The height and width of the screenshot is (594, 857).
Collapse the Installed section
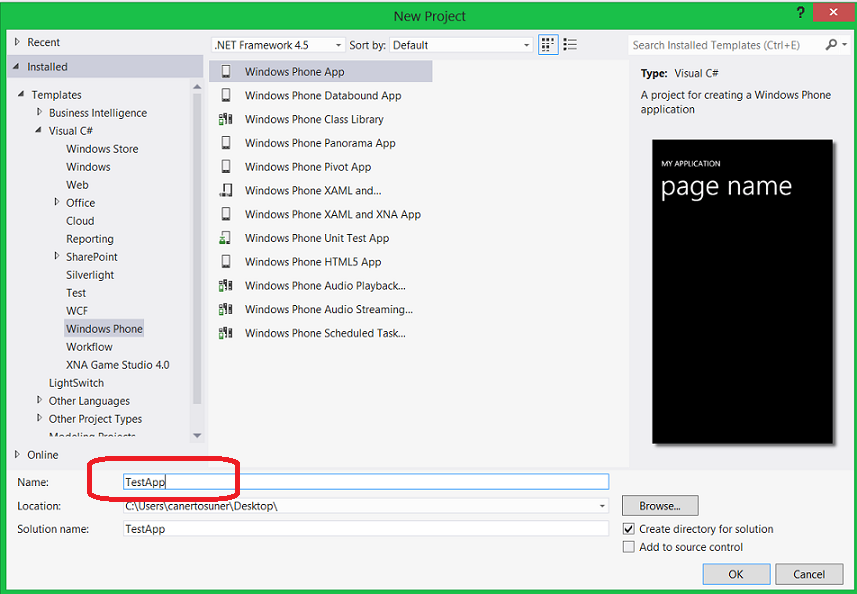click(16, 67)
